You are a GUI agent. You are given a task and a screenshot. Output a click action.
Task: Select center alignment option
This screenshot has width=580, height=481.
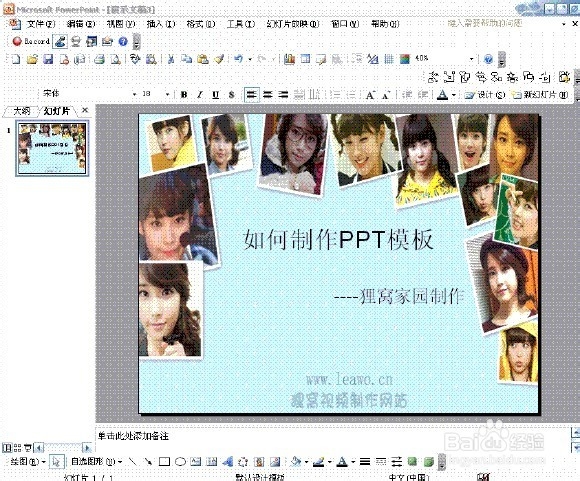coord(267,95)
